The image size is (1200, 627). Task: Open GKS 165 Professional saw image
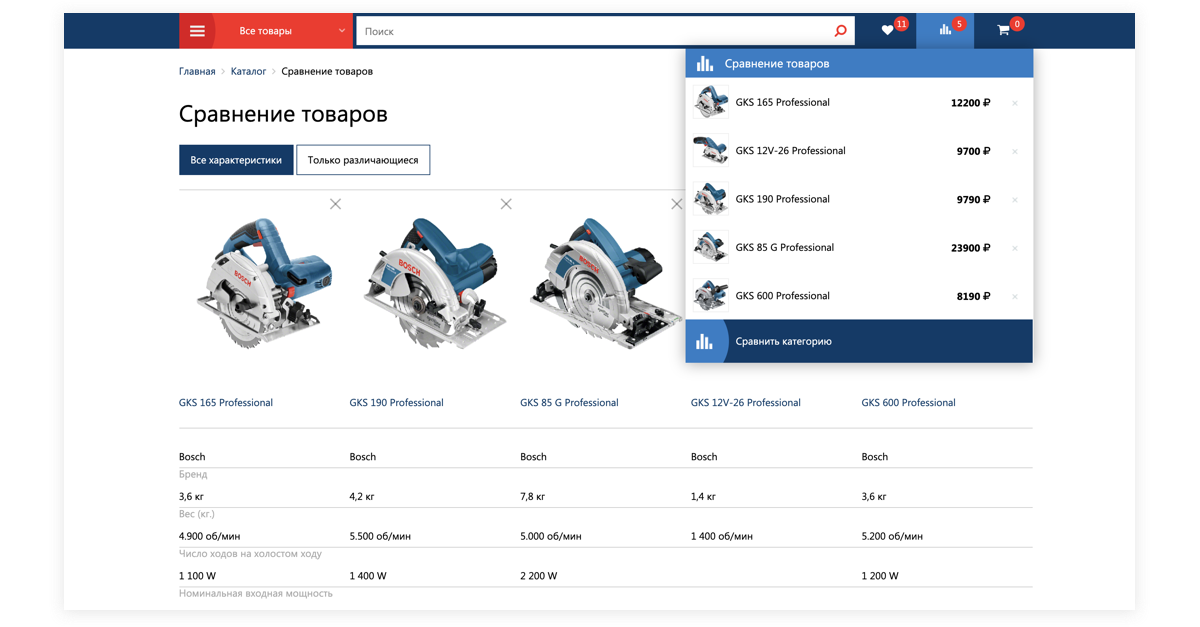click(x=263, y=282)
